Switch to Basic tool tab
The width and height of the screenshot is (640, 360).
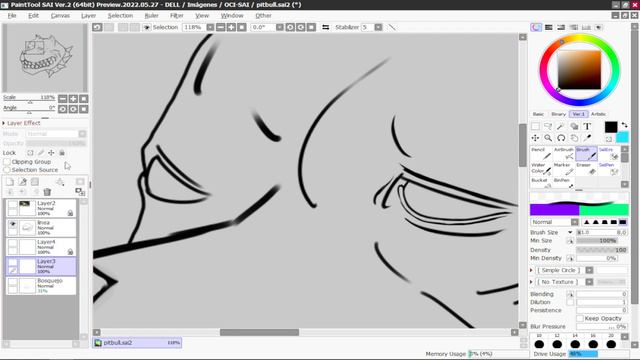(538, 114)
